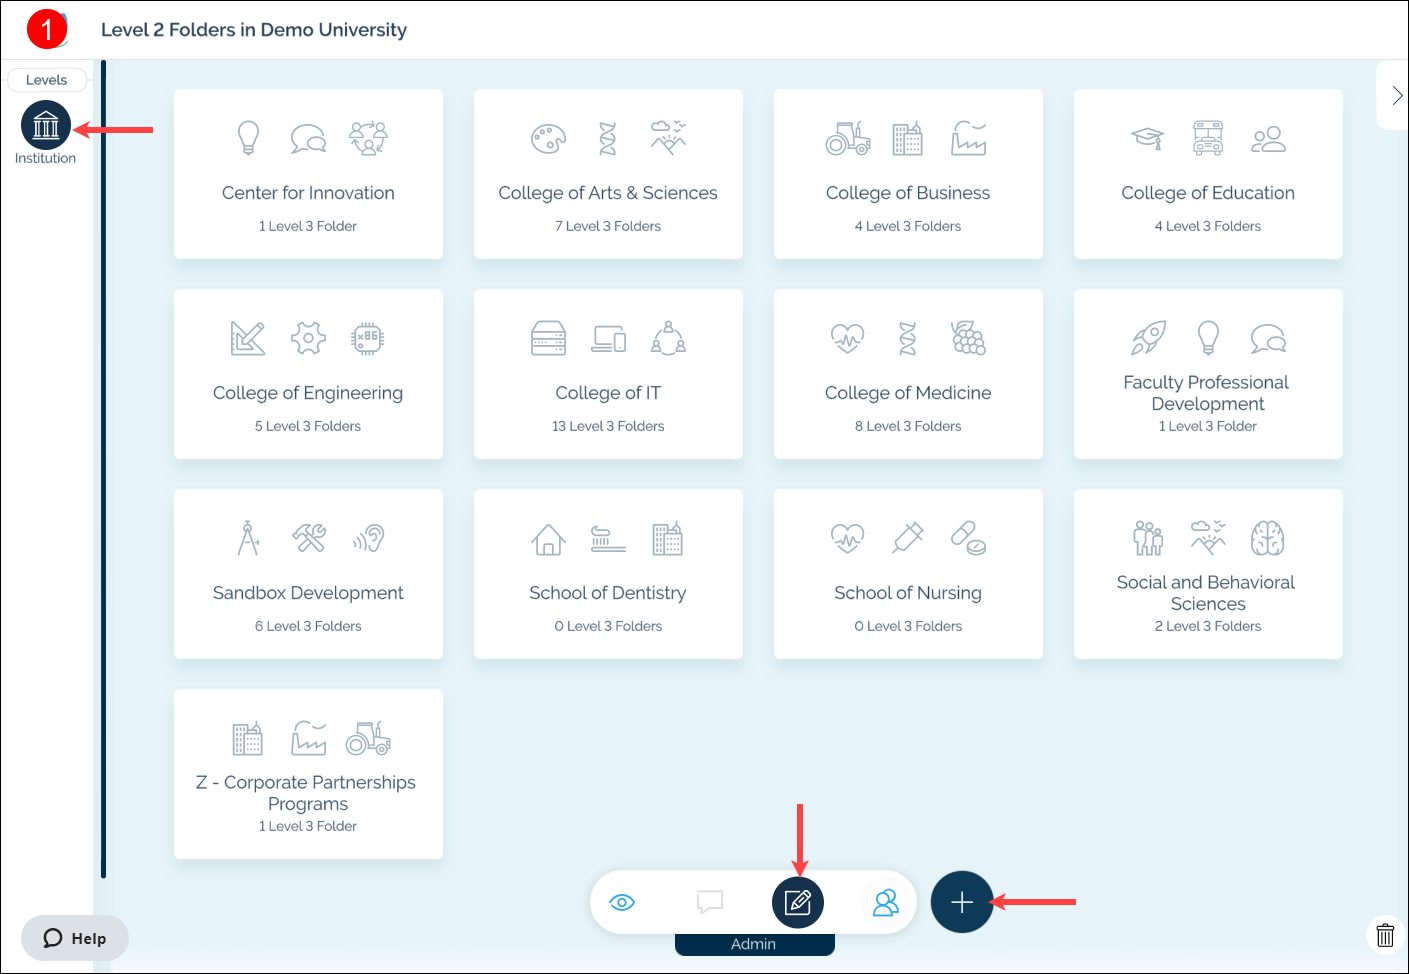The width and height of the screenshot is (1409, 974).
Task: Click the plus add button
Action: (x=961, y=902)
